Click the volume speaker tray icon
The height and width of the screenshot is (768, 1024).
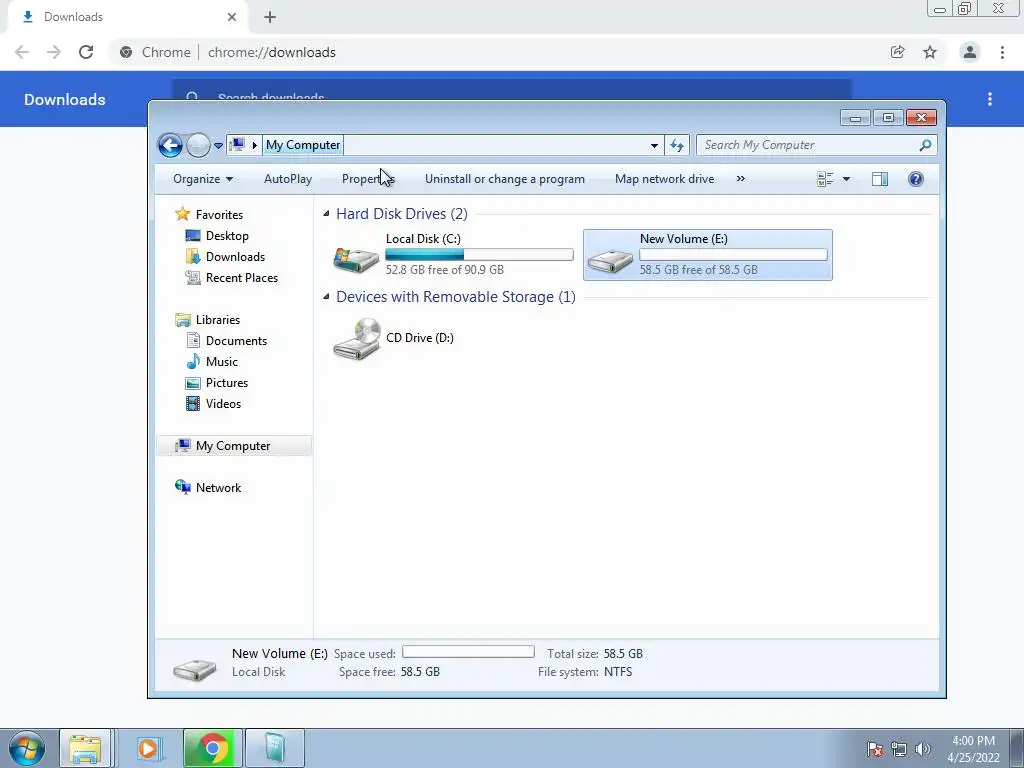922,749
